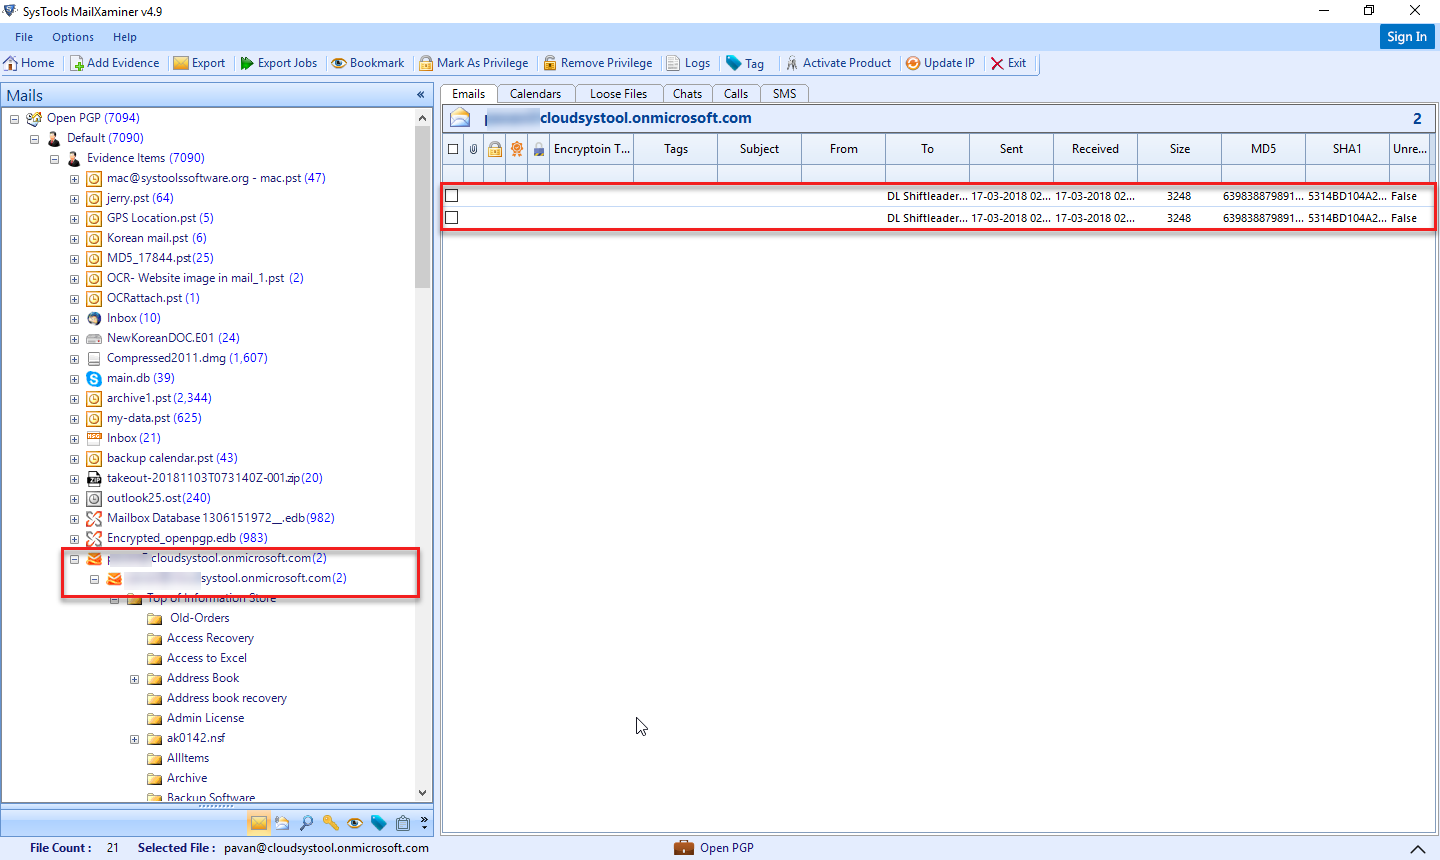The image size is (1440, 860).
Task: Click the Sign In button
Action: (x=1407, y=36)
